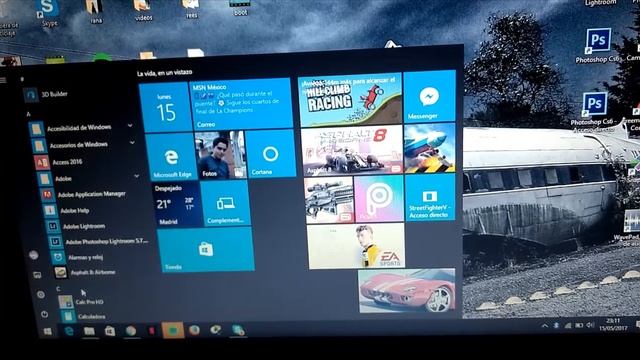This screenshot has width=640, height=360.
Task: Select Photoshop Cs6 - Acceso directo desktop icon
Action: [593, 112]
